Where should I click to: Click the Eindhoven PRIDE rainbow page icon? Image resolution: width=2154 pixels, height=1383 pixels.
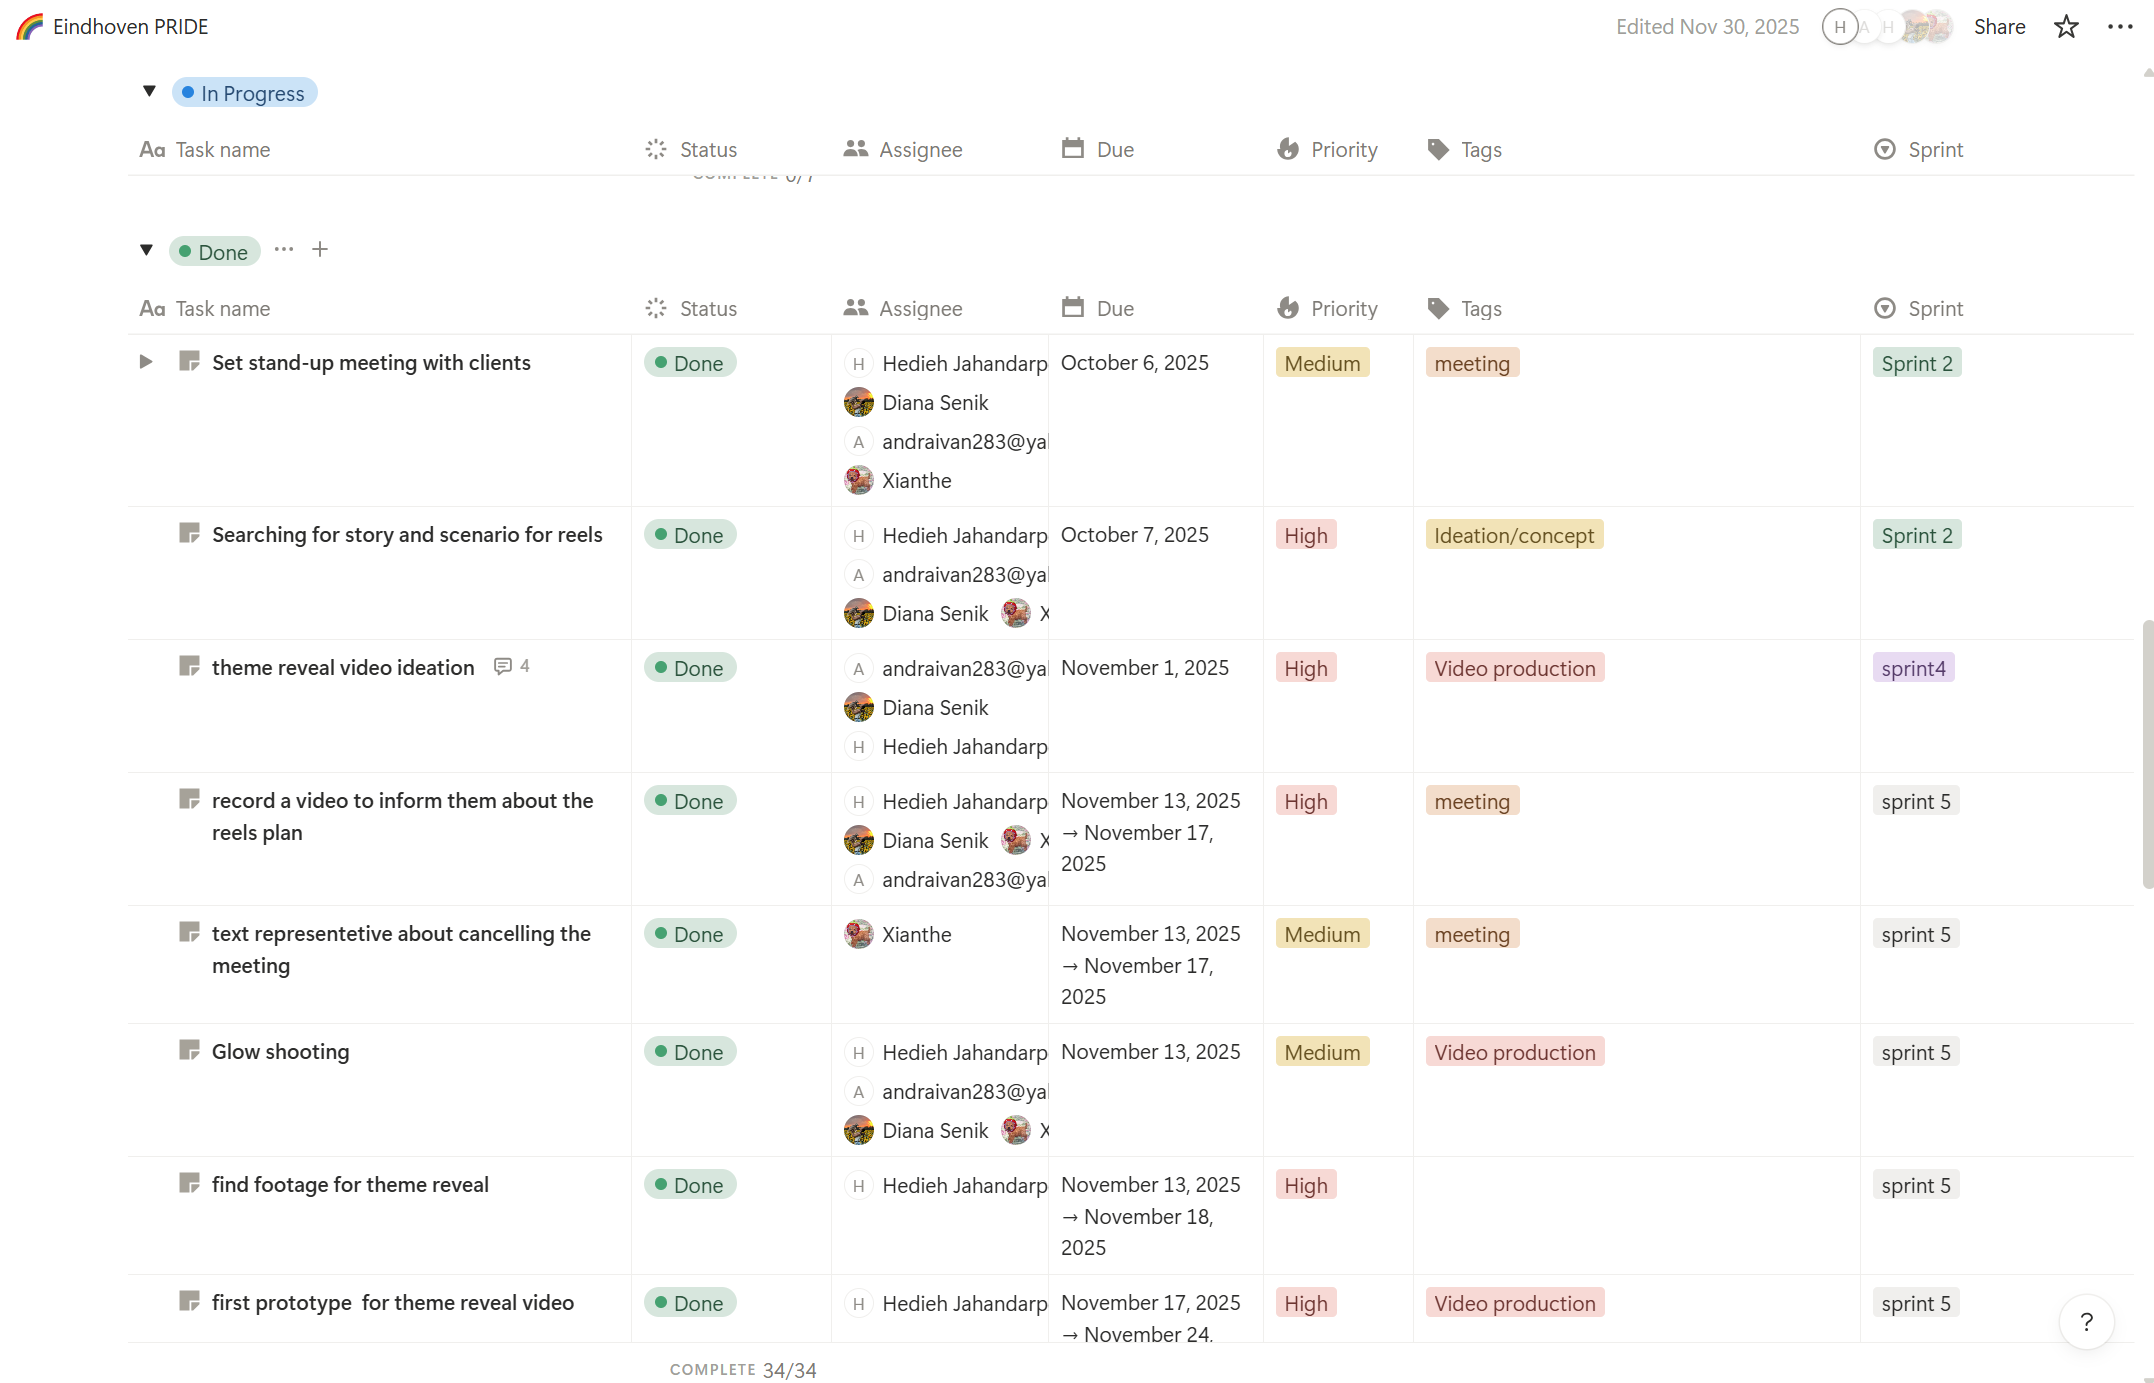[x=30, y=27]
